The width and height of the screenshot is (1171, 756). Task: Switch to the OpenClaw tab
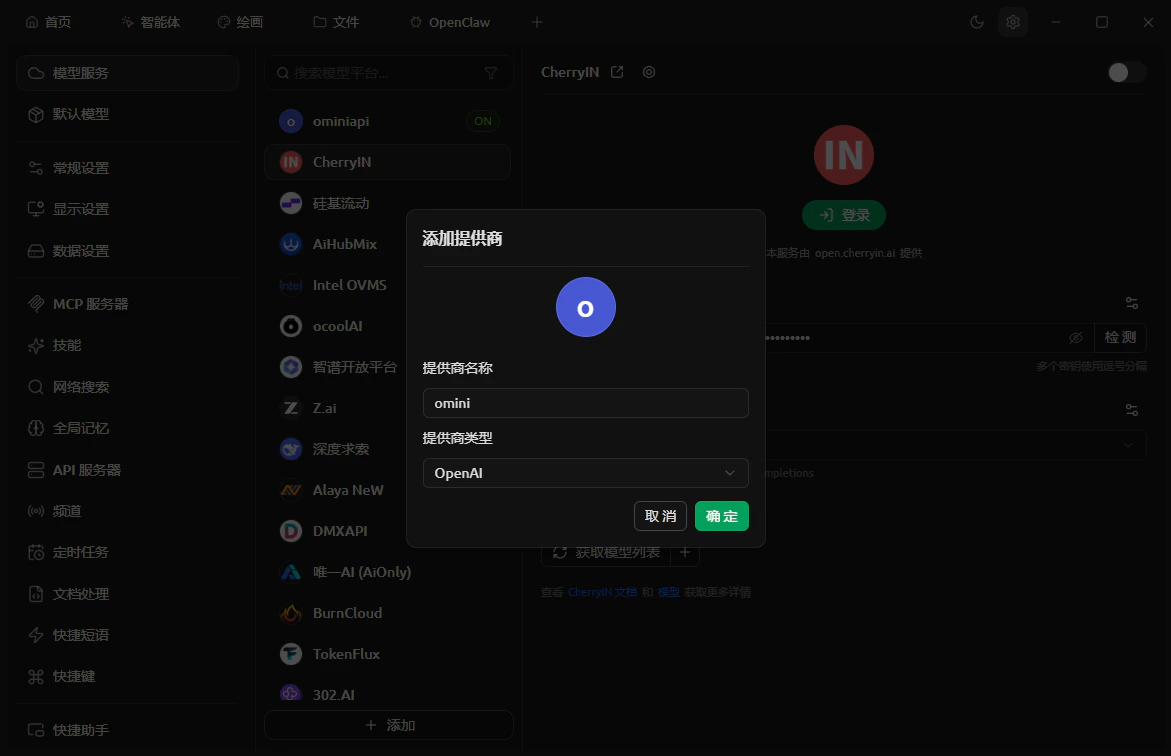point(450,22)
